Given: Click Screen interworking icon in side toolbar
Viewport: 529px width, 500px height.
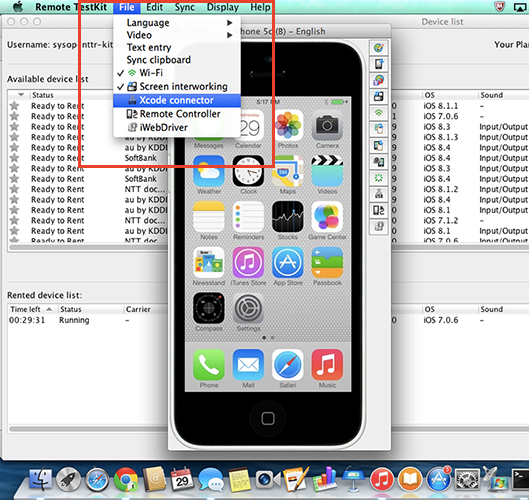Looking at the screenshot, I should pos(379,96).
